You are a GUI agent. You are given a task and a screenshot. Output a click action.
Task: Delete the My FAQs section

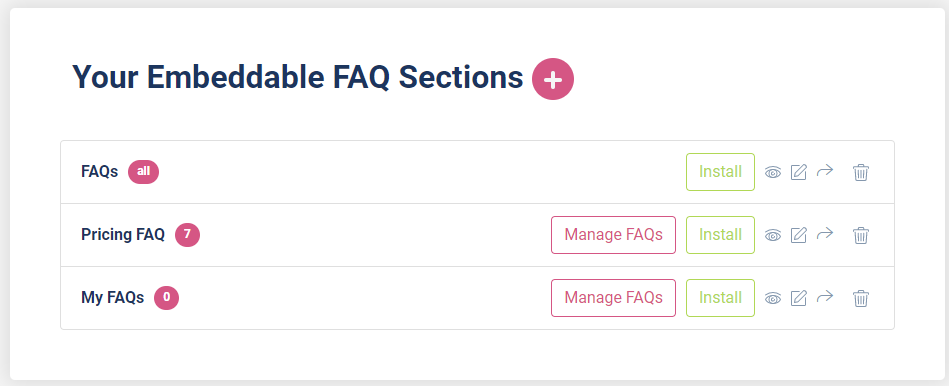(x=861, y=298)
